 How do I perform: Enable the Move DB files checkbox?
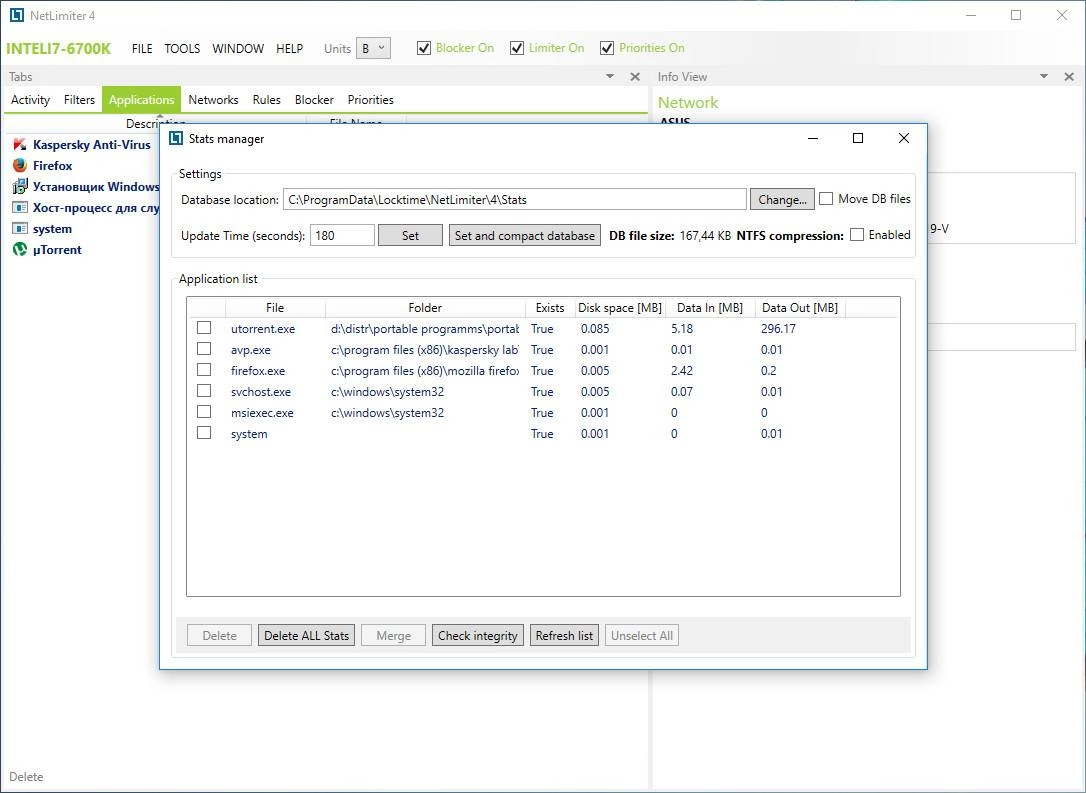point(826,199)
